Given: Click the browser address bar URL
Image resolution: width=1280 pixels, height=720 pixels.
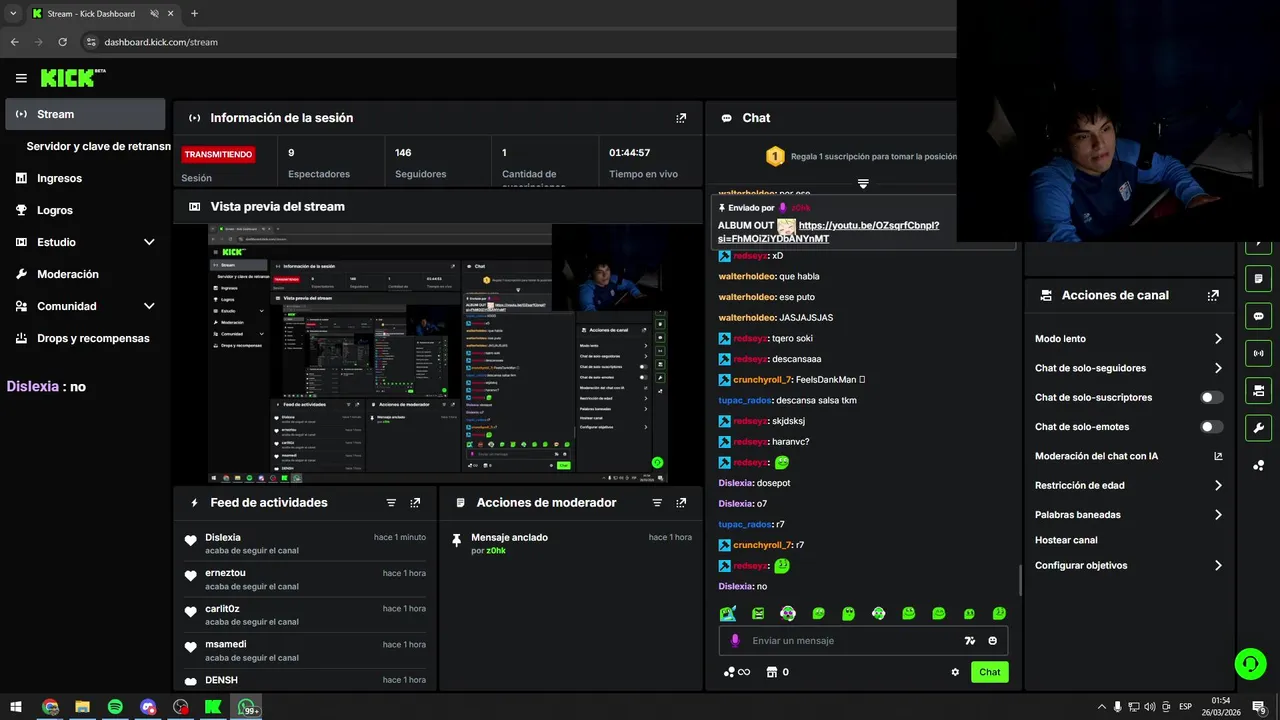Looking at the screenshot, I should click(x=161, y=42).
